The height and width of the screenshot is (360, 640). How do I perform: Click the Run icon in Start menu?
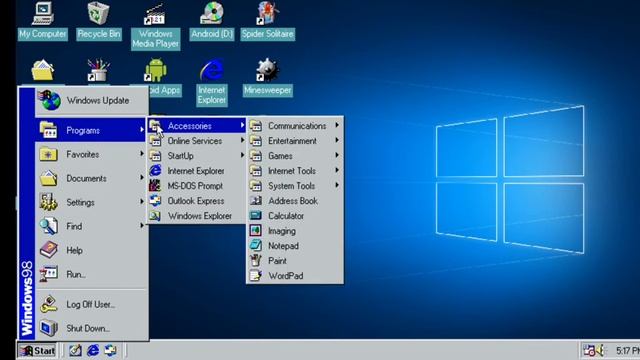(49, 274)
